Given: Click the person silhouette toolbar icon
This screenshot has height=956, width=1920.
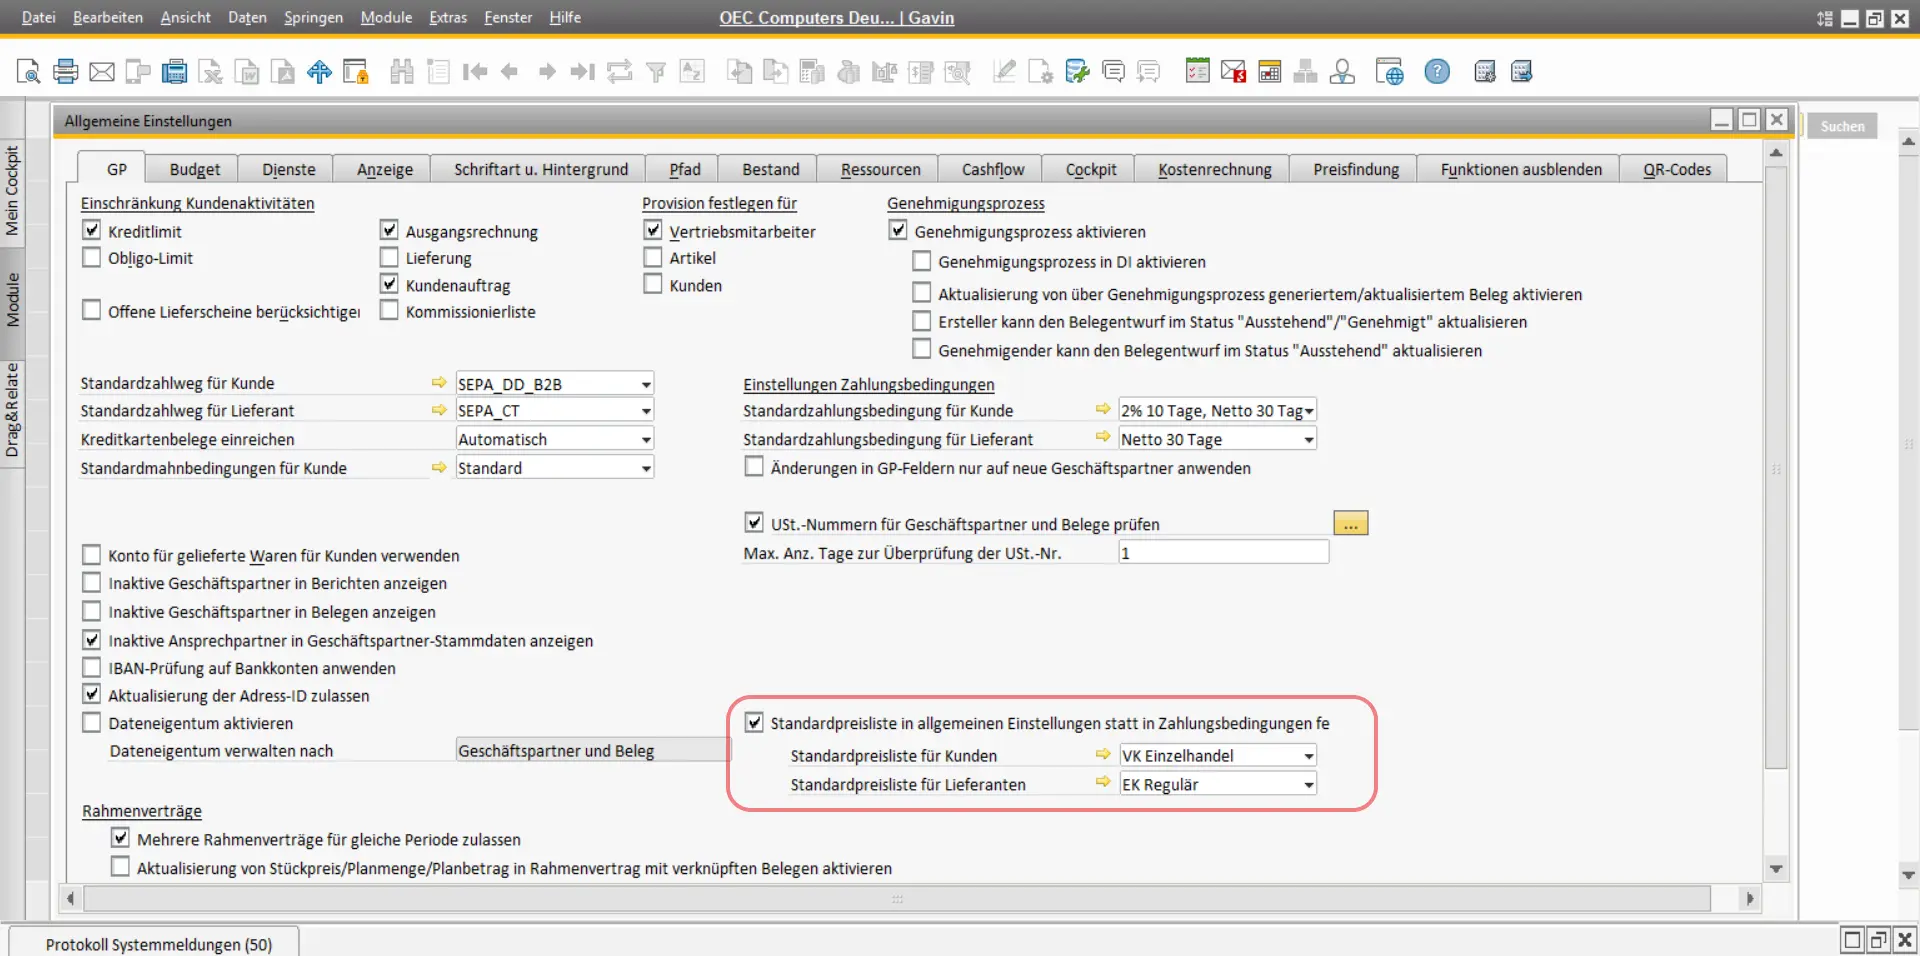Looking at the screenshot, I should [1342, 72].
